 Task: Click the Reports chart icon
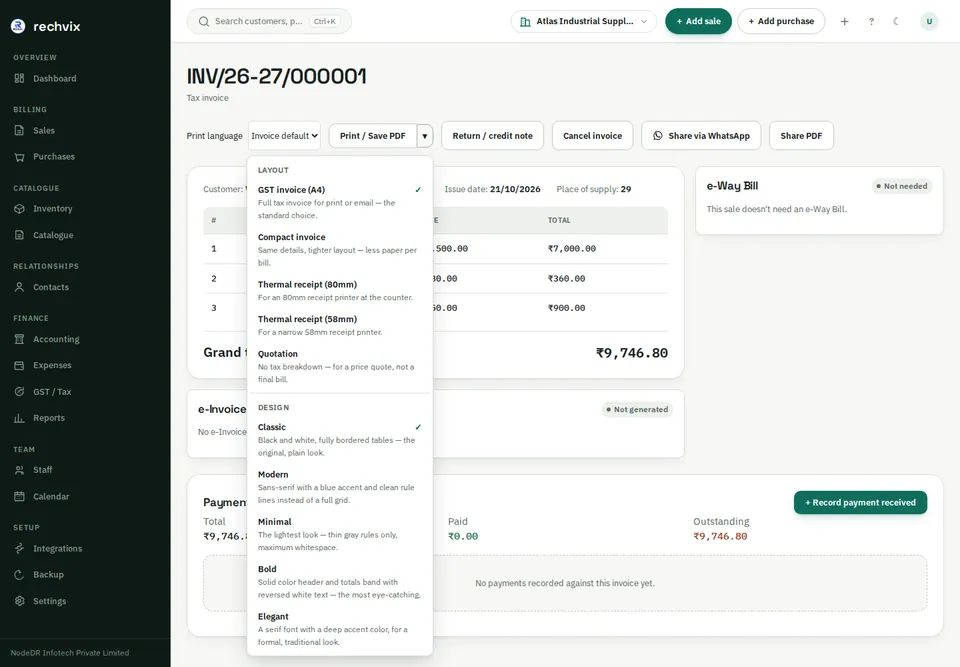coord(19,418)
